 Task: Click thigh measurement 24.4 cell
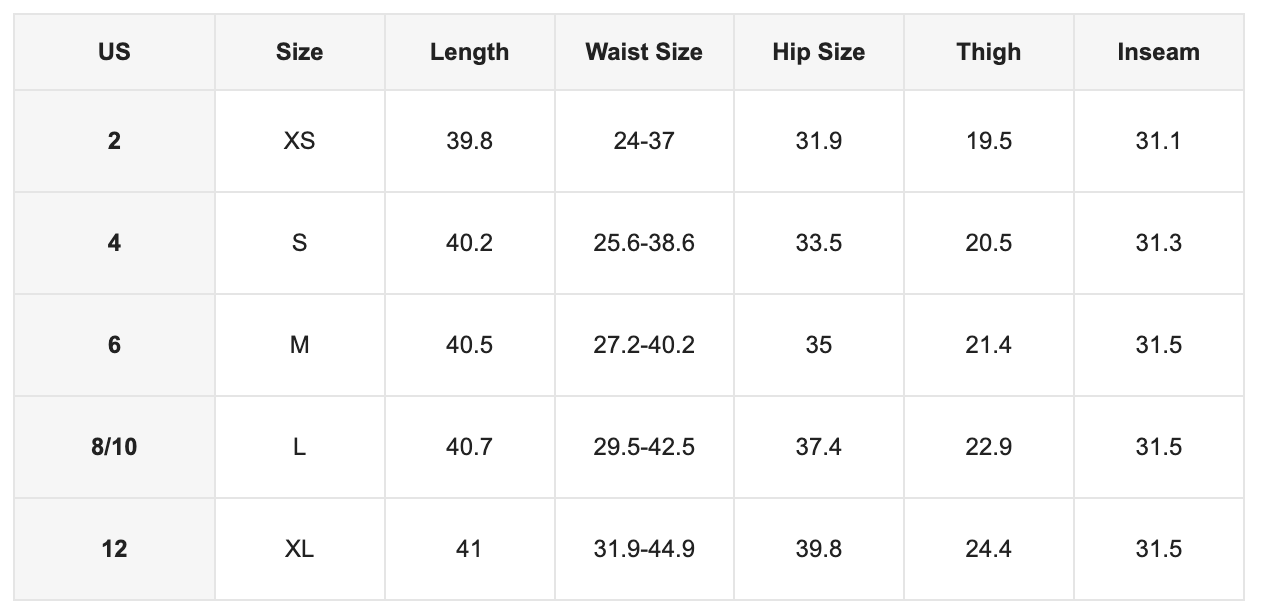click(988, 549)
